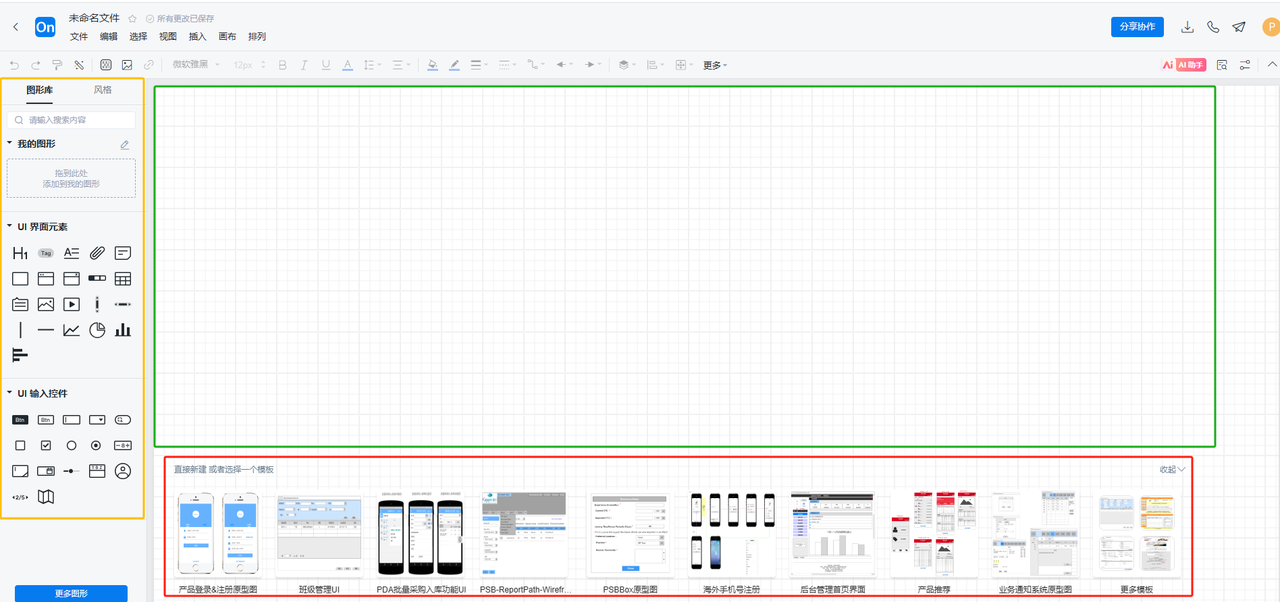Select the H1 heading shape
The width and height of the screenshot is (1280, 602).
[x=20, y=253]
